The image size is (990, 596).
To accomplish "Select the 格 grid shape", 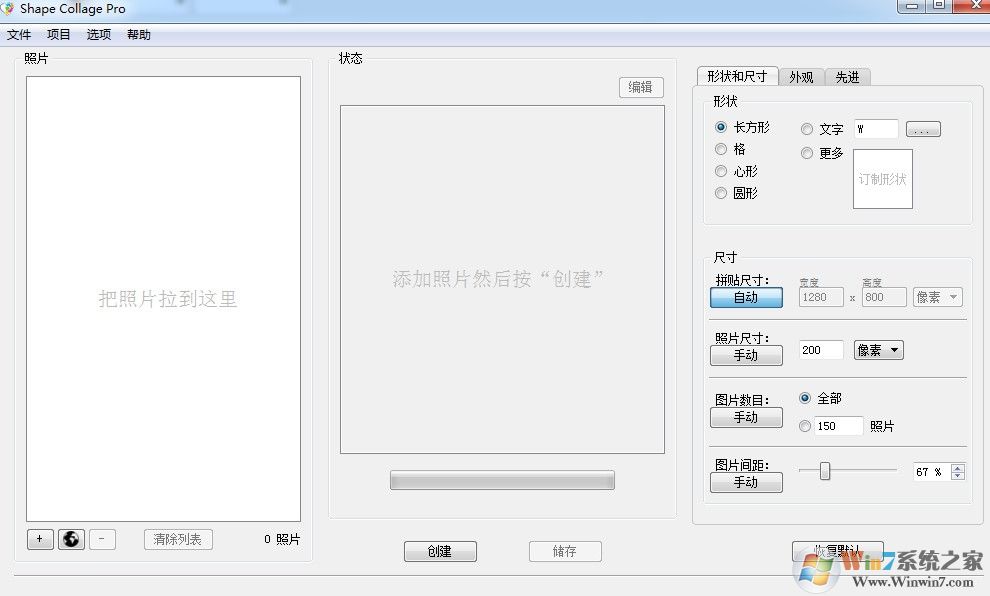I will pyautogui.click(x=721, y=149).
